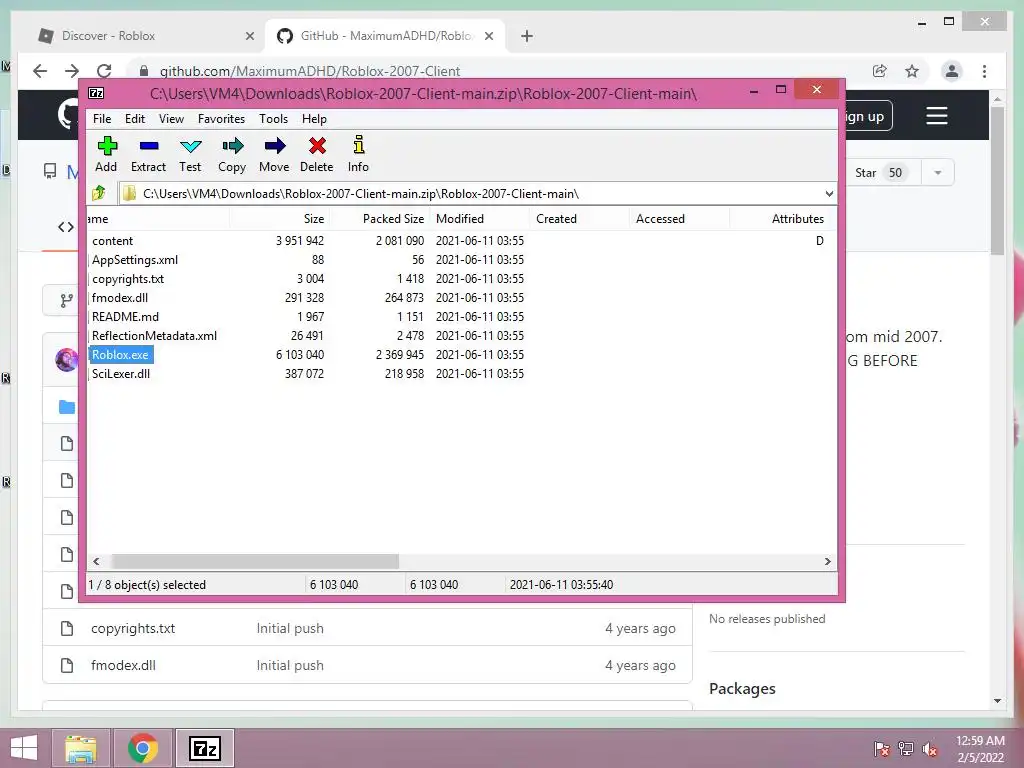Bookmark this page with the star icon
Image resolution: width=1024 pixels, height=768 pixels.
(912, 71)
